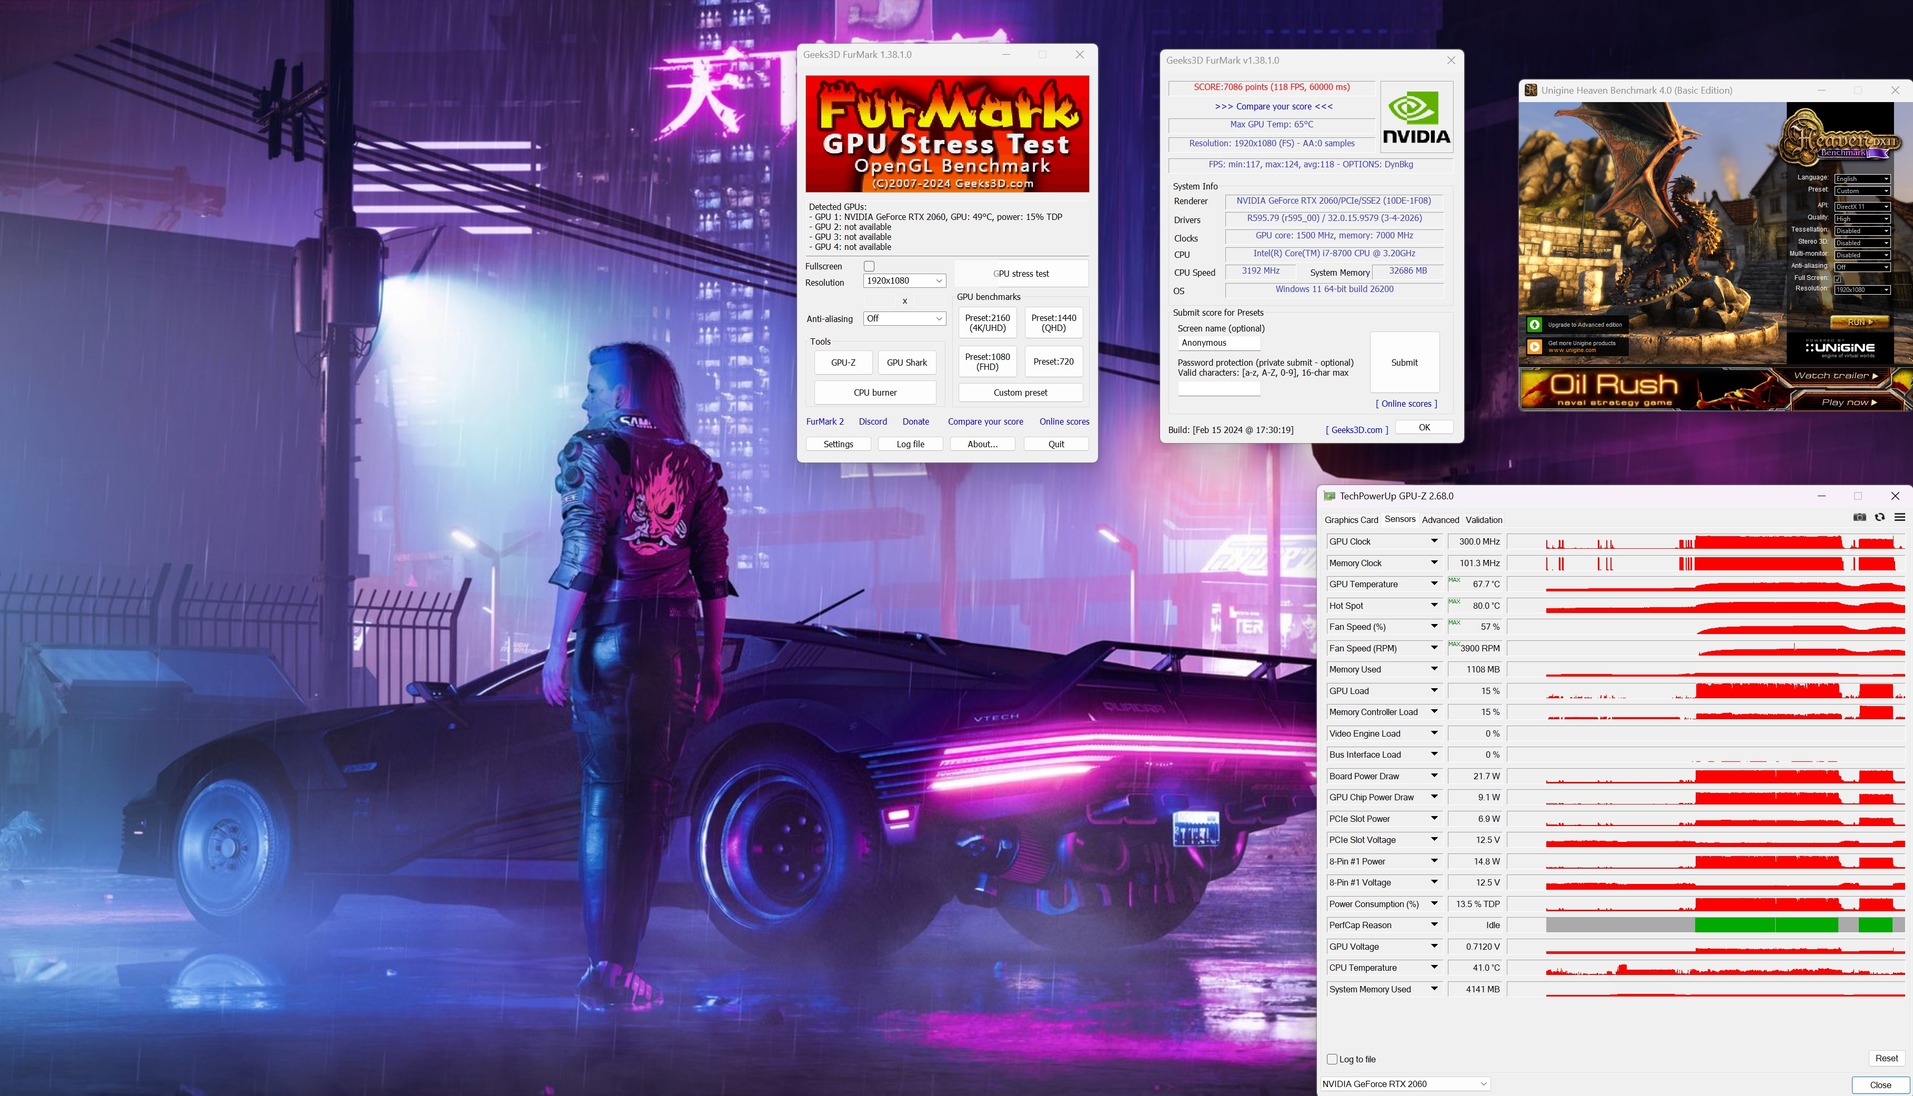The image size is (1913, 1096).
Task: Open Heaven Anti-aliasing dropdown
Action: (1862, 266)
